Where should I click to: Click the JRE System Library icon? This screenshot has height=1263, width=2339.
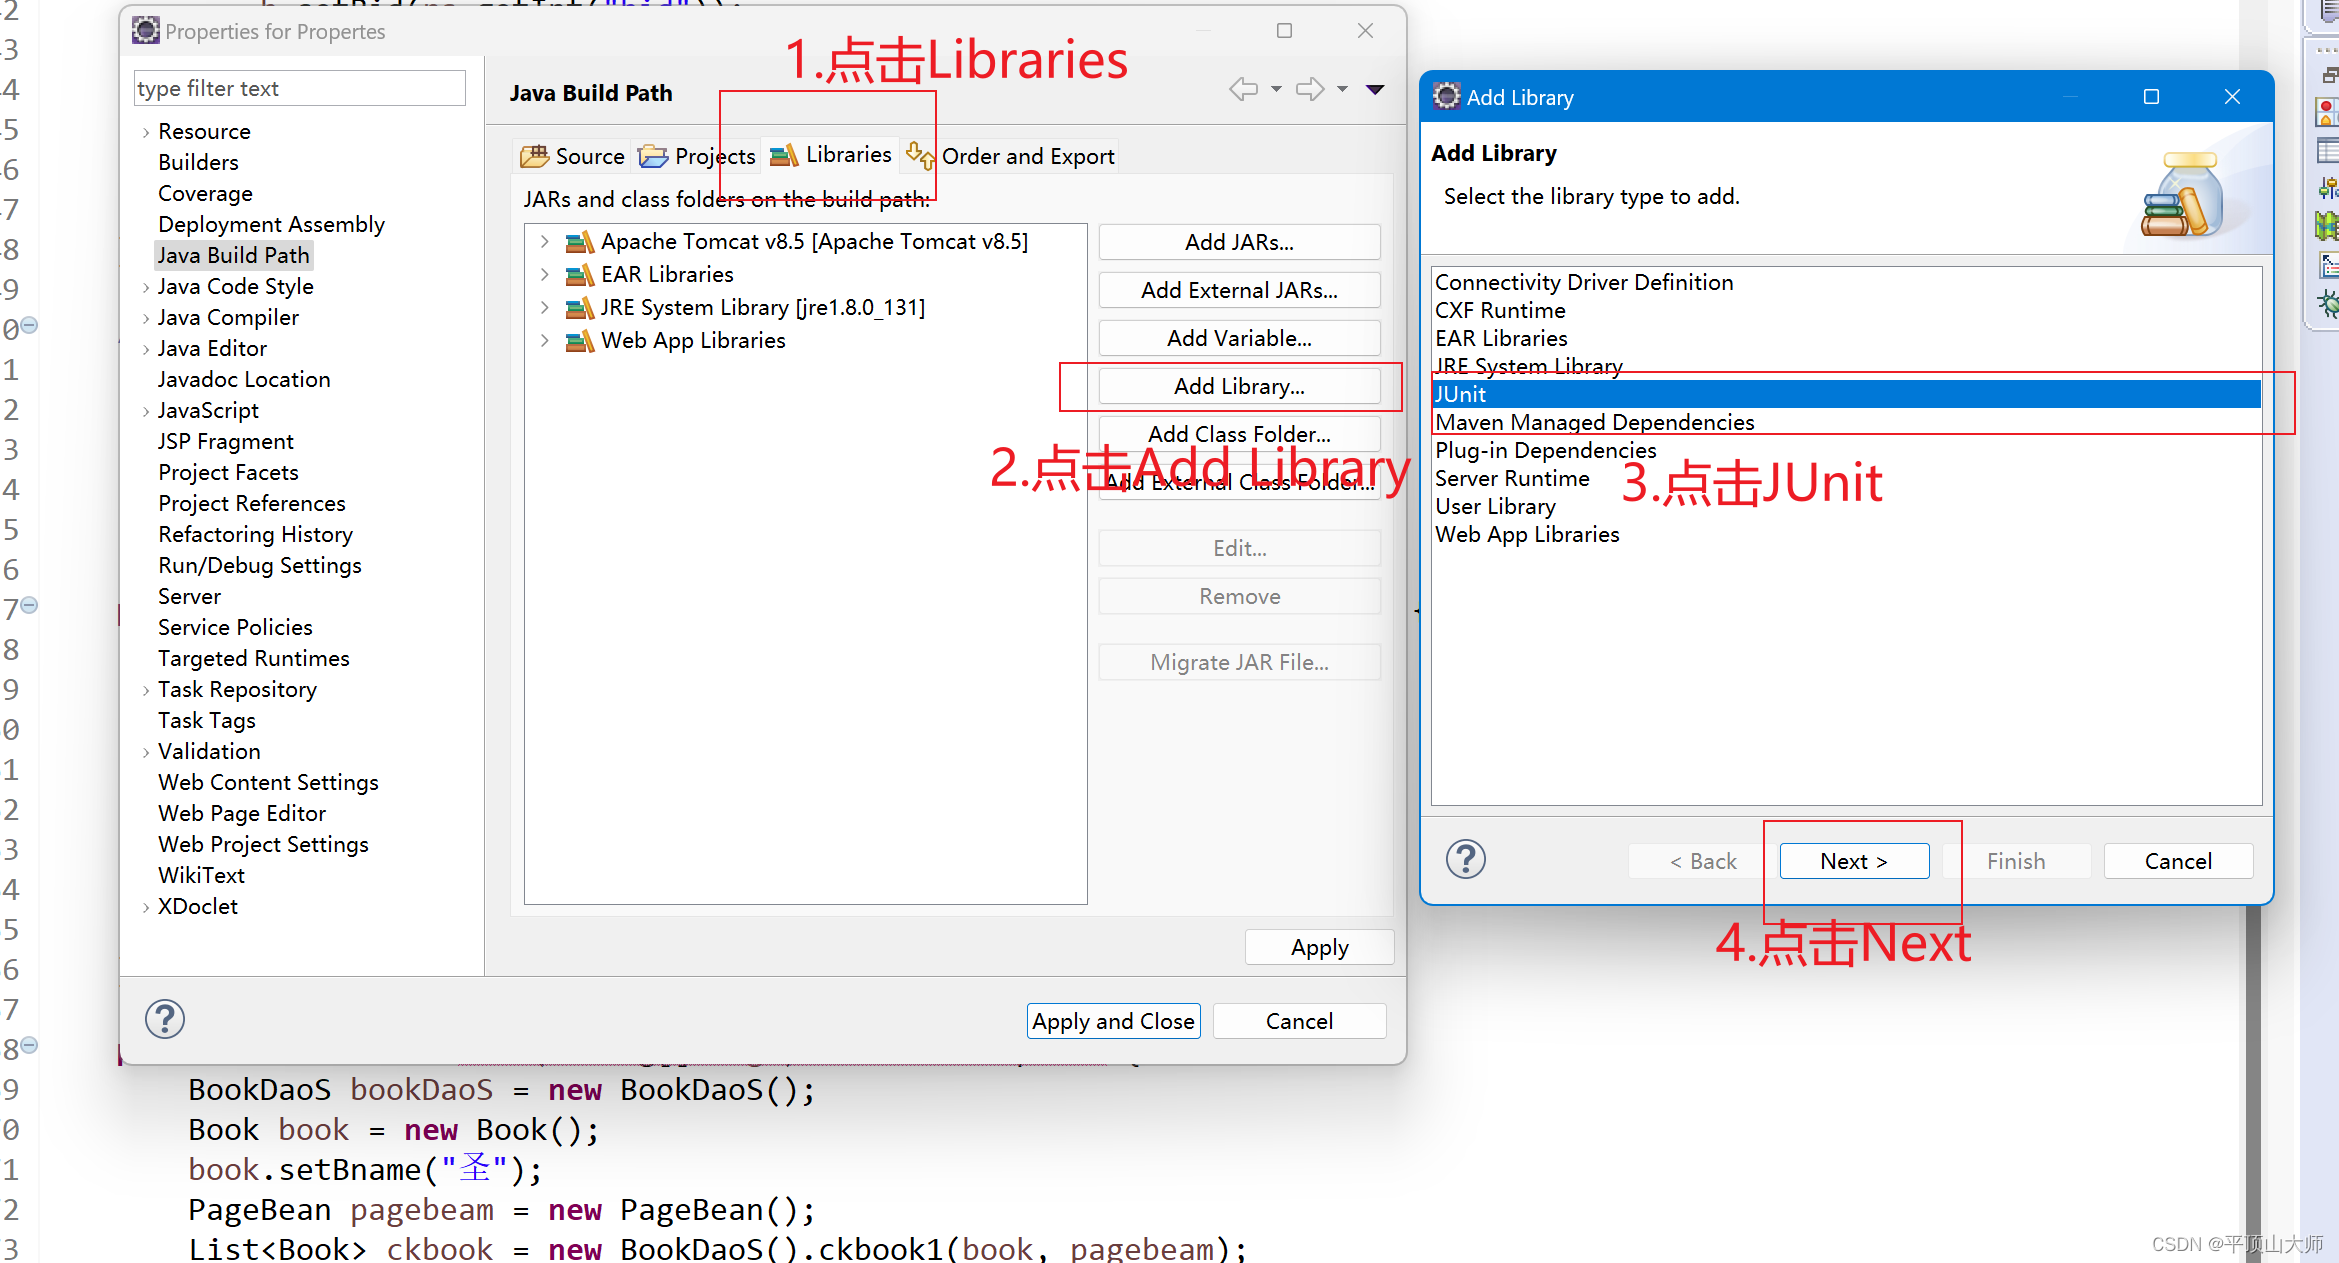pyautogui.click(x=580, y=308)
